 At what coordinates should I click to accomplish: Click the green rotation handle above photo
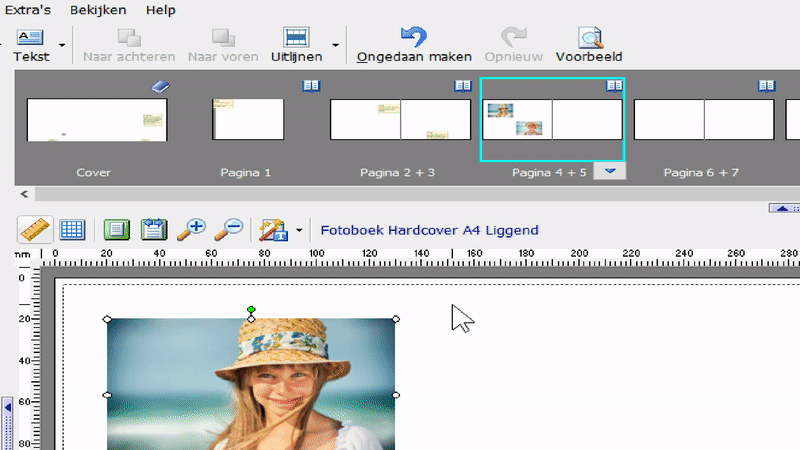pos(251,310)
